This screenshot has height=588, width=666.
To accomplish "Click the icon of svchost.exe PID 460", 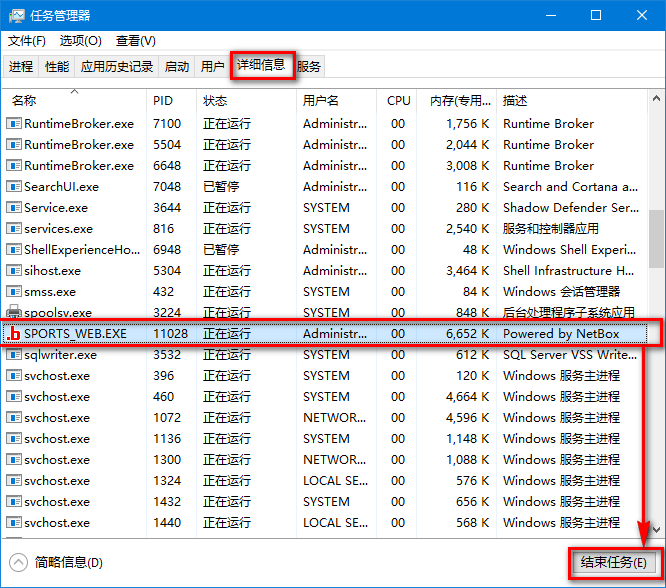I will (14, 396).
